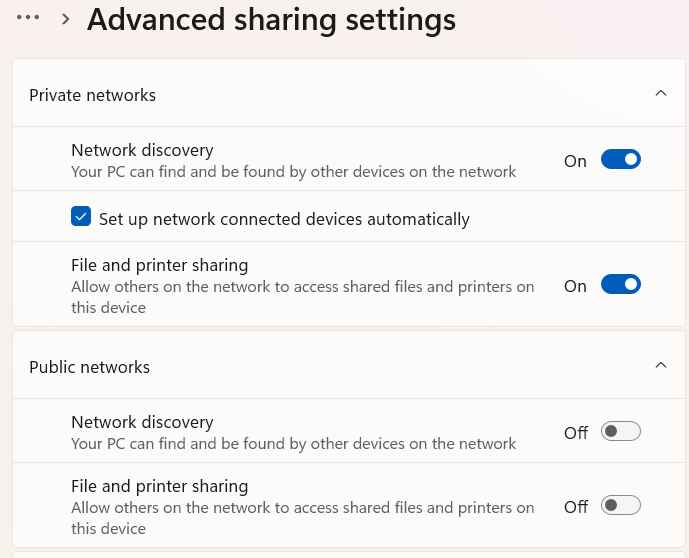
Task: Enable Network discovery for Public networks
Action: (x=620, y=432)
